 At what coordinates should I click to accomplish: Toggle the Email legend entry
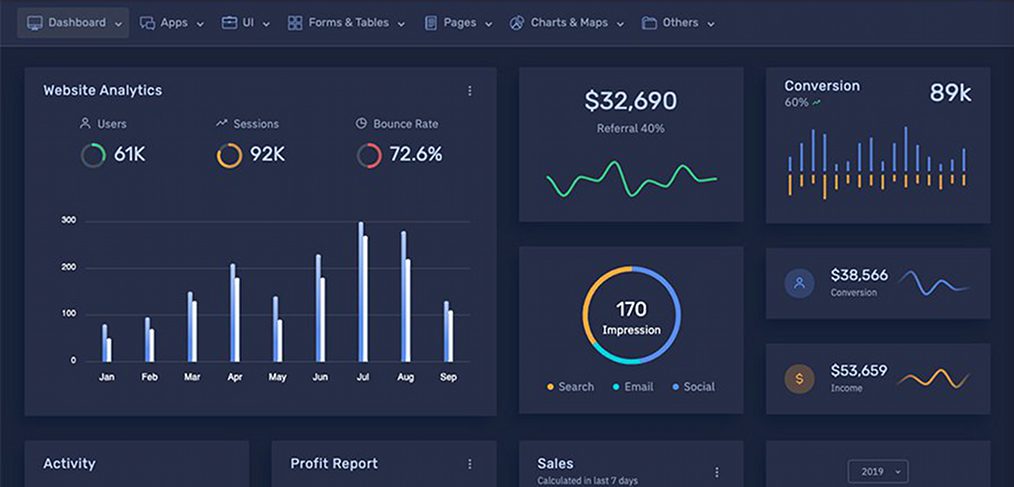(633, 387)
